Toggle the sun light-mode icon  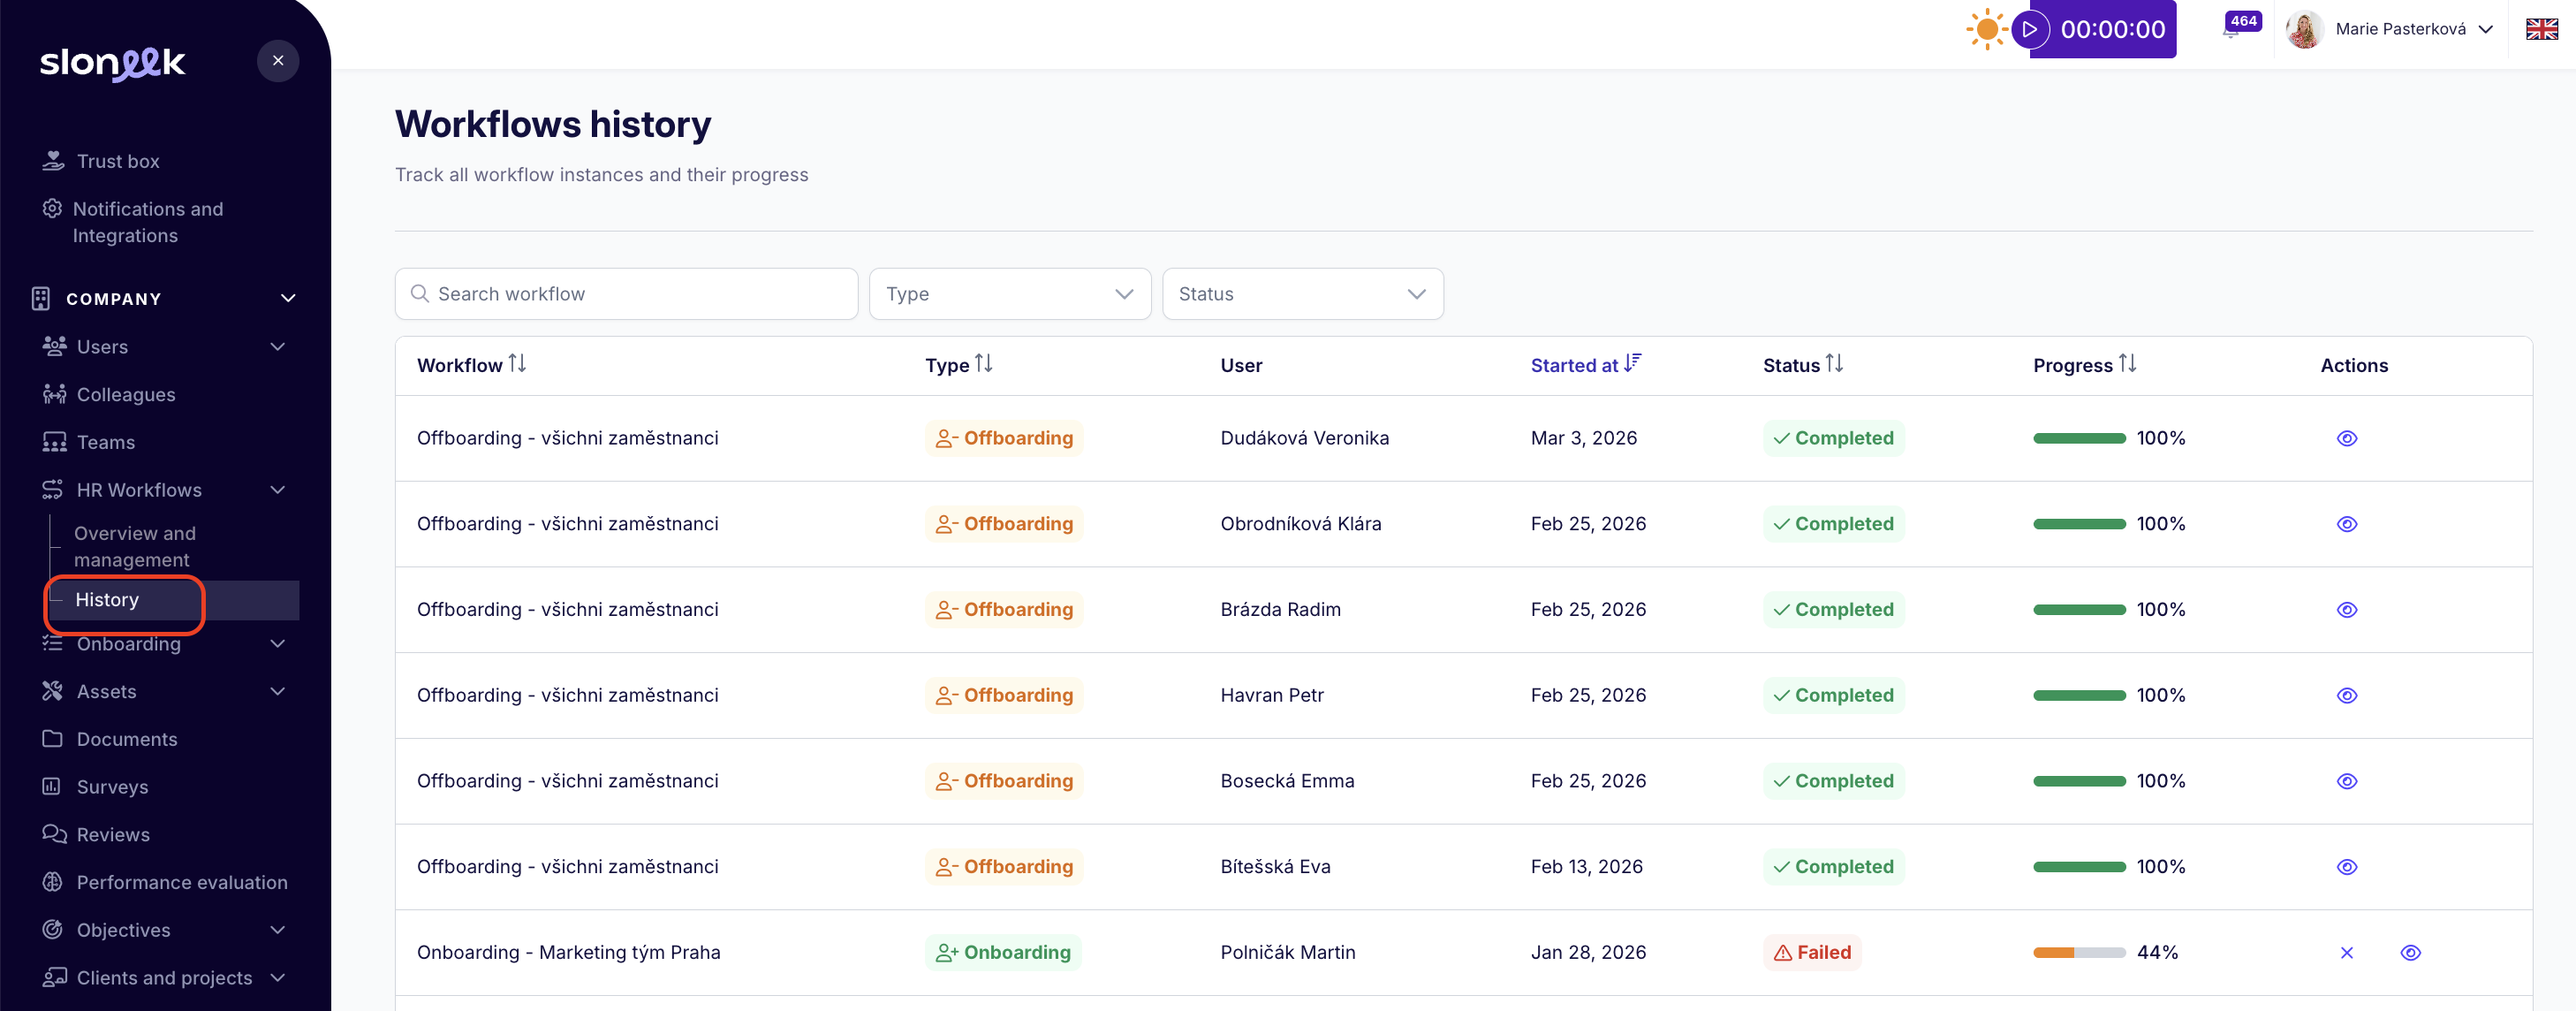[1986, 29]
